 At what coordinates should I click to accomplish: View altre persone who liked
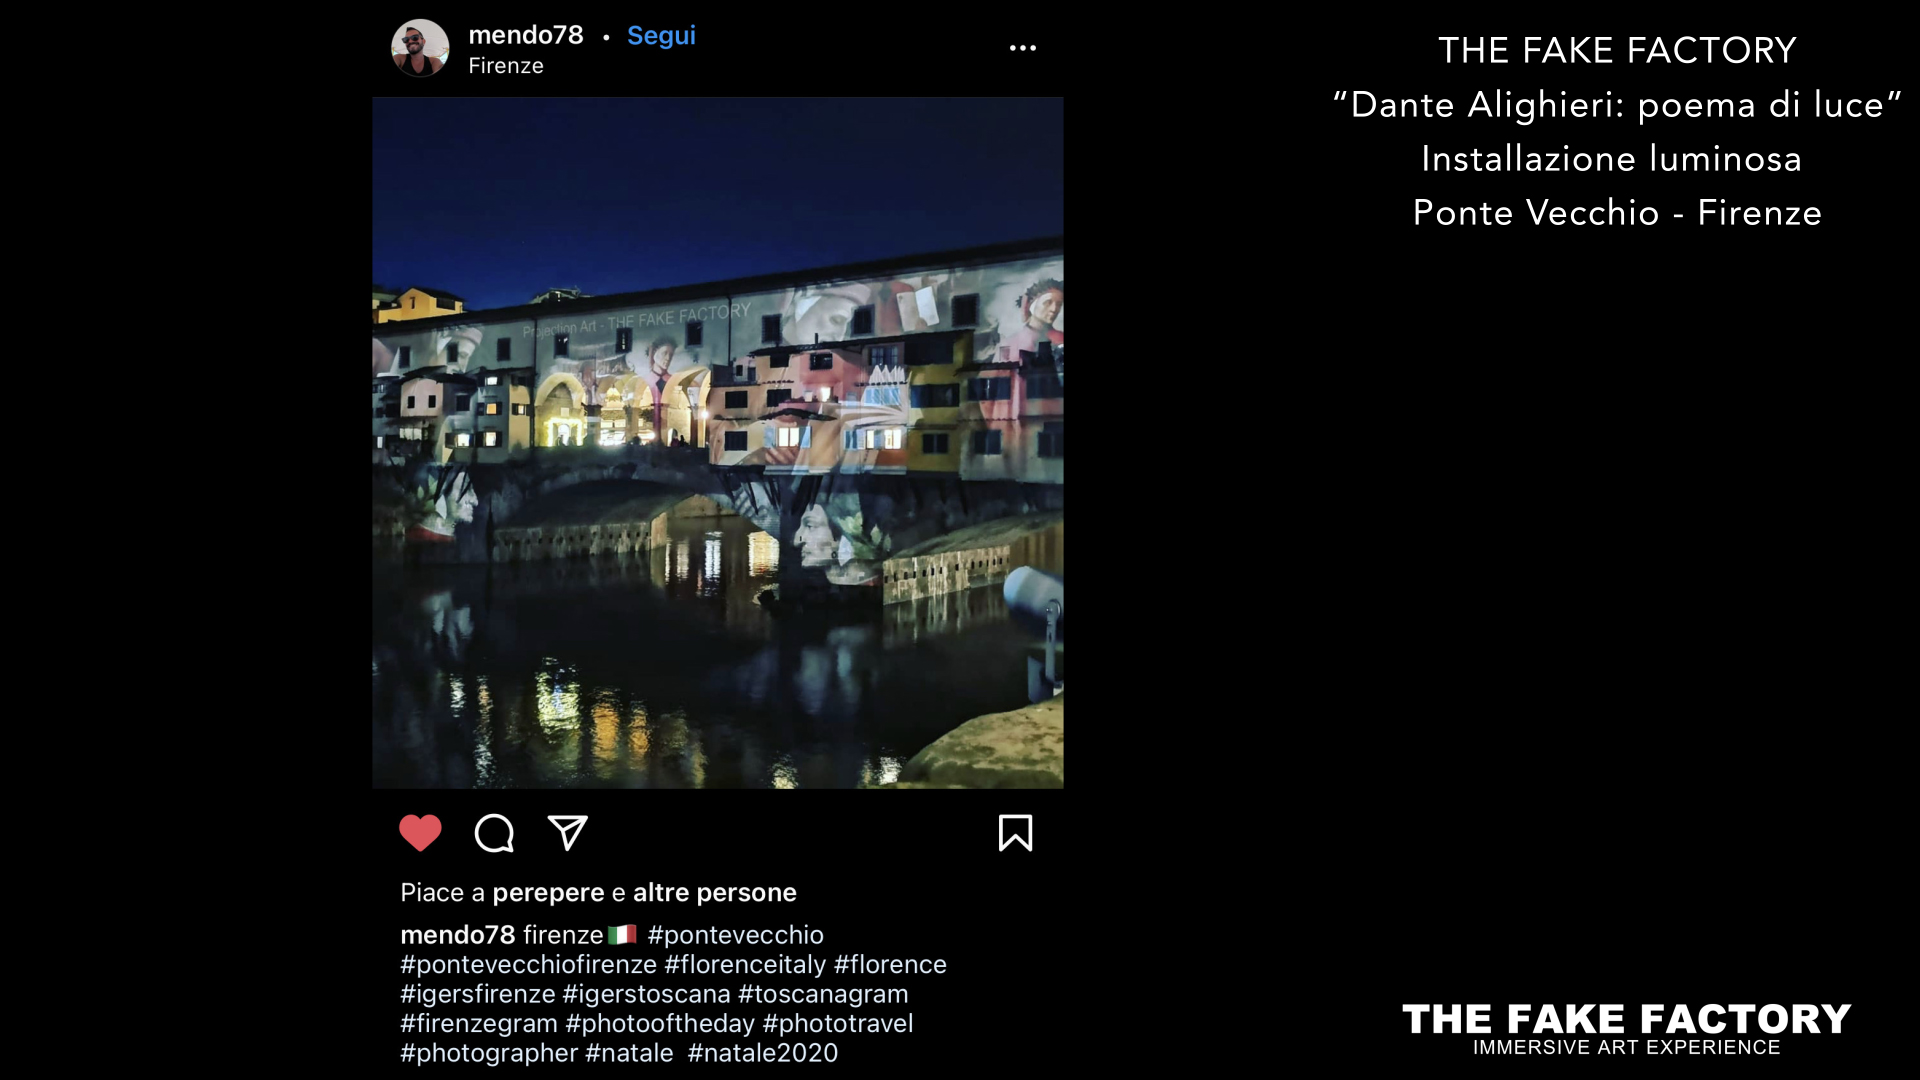pyautogui.click(x=715, y=893)
